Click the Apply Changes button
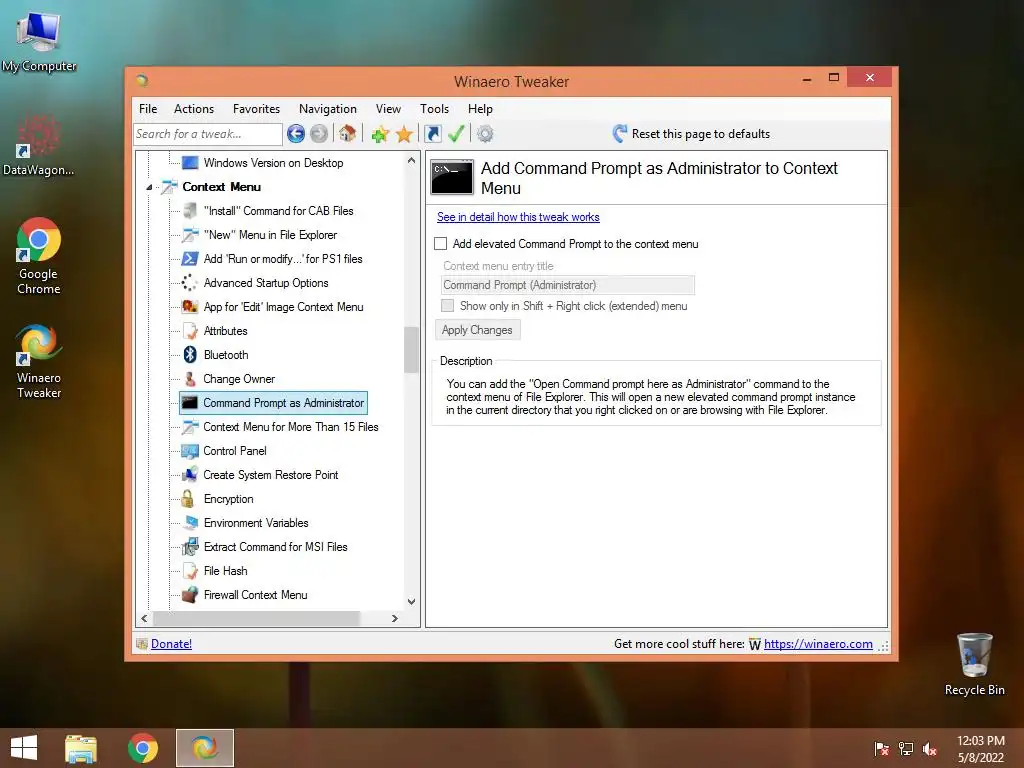Image resolution: width=1024 pixels, height=768 pixels. [x=477, y=330]
